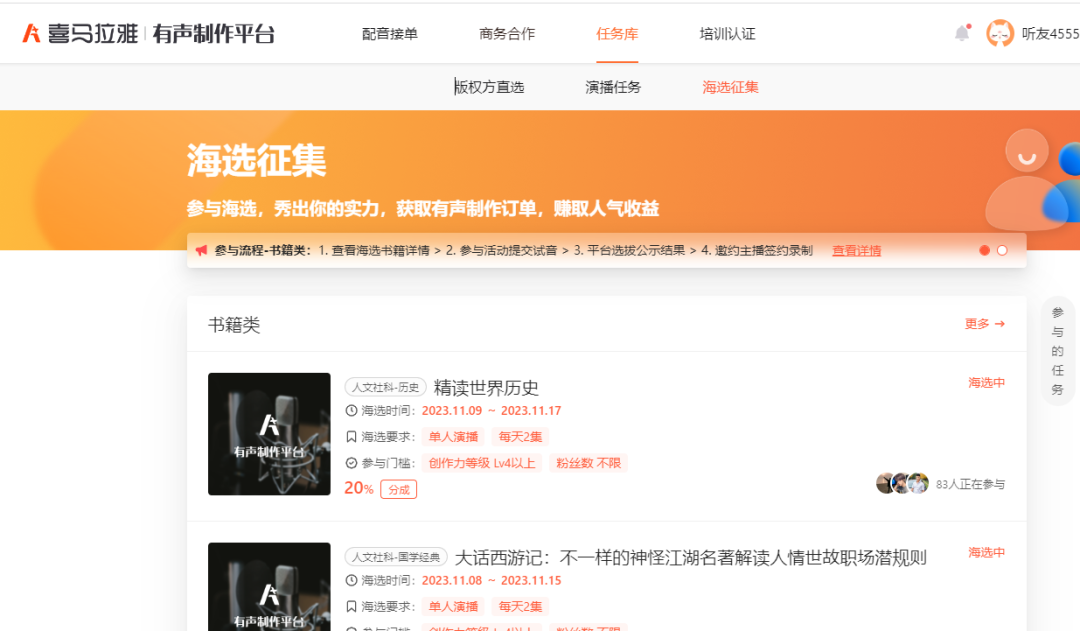Click the 书籍类 section heading
The height and width of the screenshot is (631, 1080).
pyautogui.click(x=234, y=325)
